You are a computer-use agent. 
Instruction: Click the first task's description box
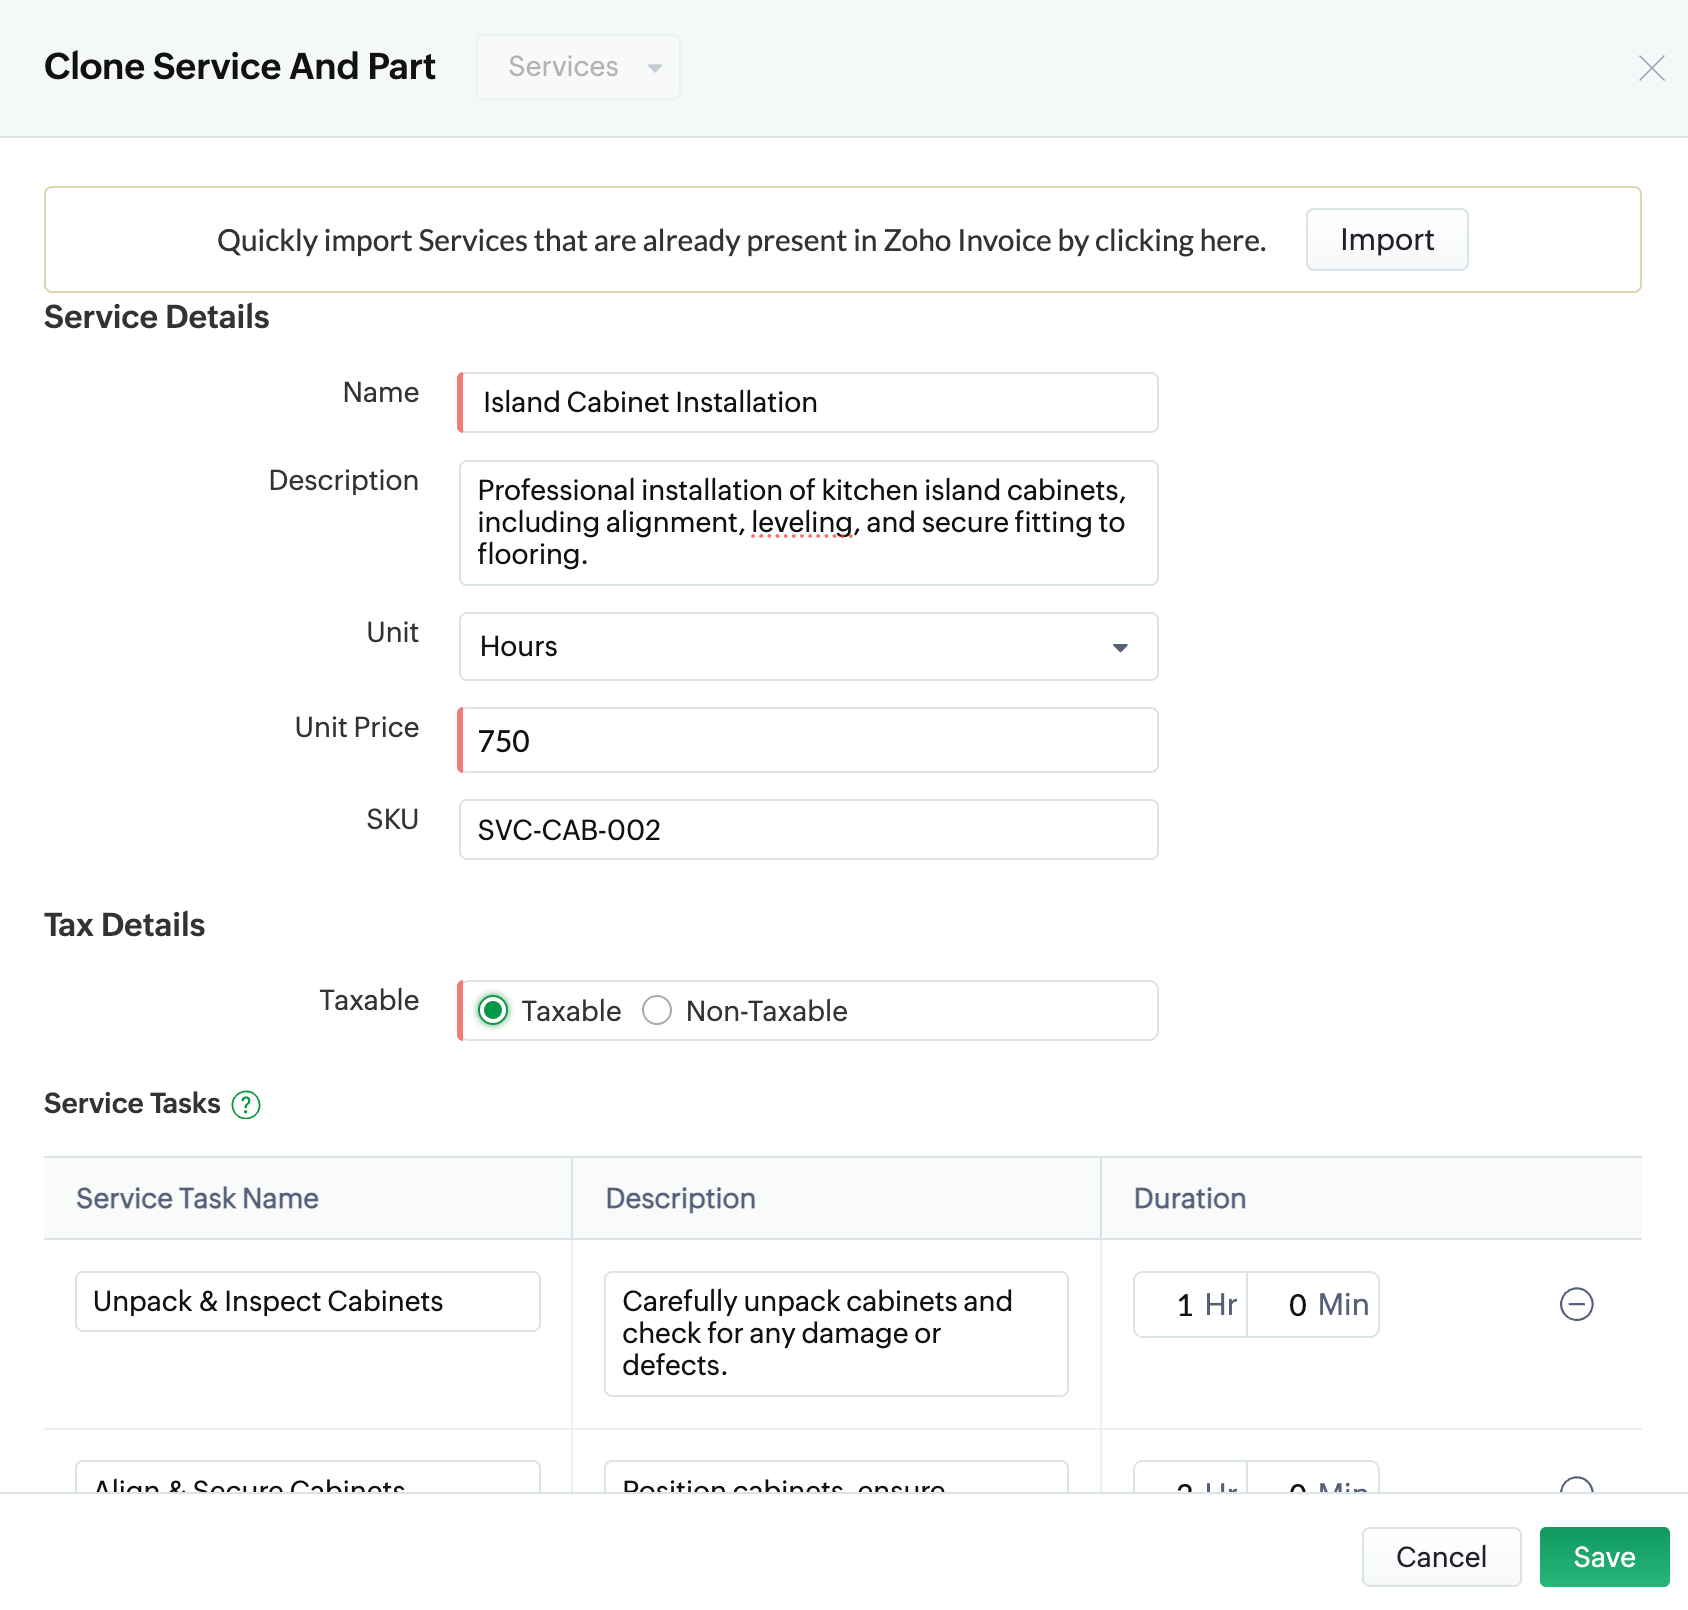pyautogui.click(x=836, y=1334)
